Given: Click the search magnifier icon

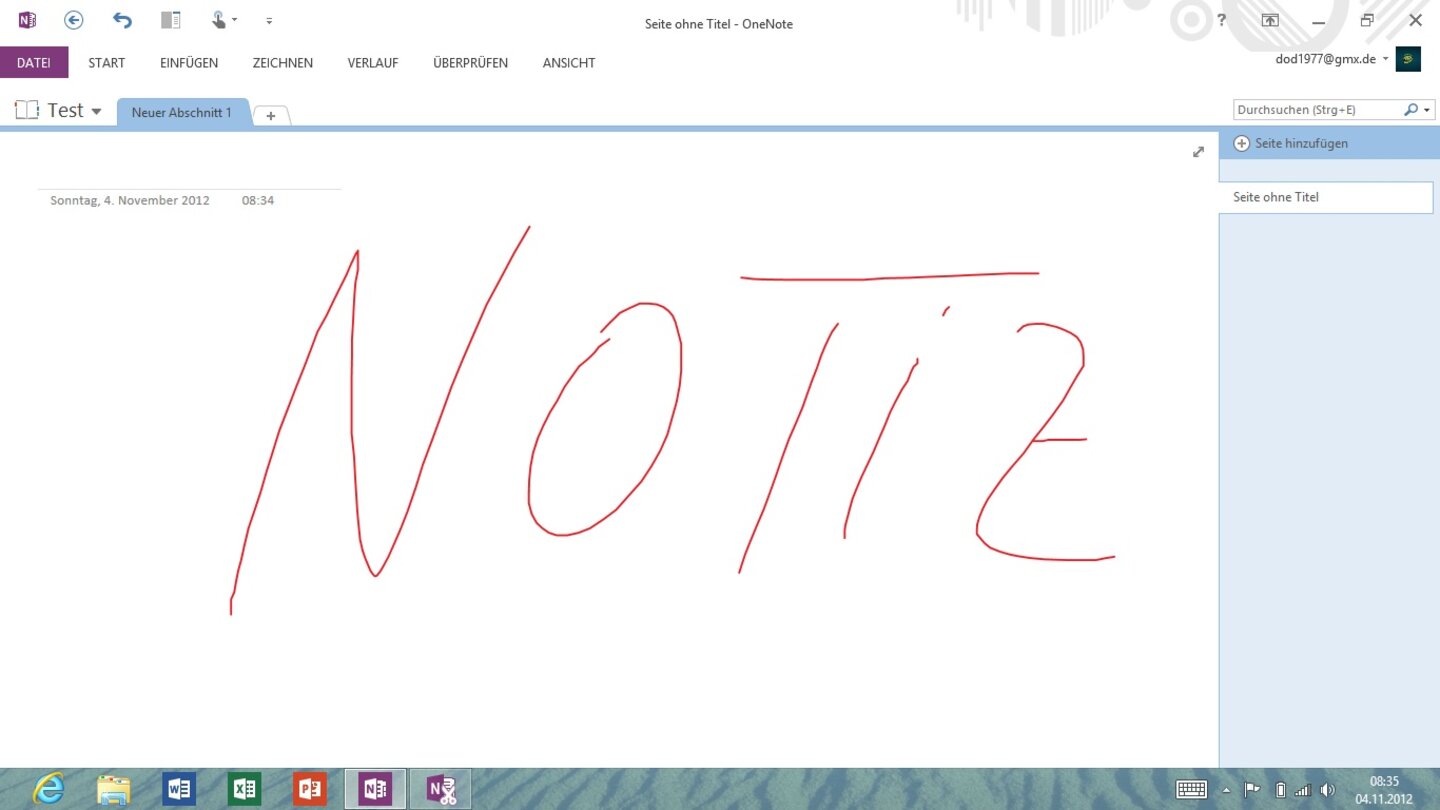Looking at the screenshot, I should pos(1411,110).
